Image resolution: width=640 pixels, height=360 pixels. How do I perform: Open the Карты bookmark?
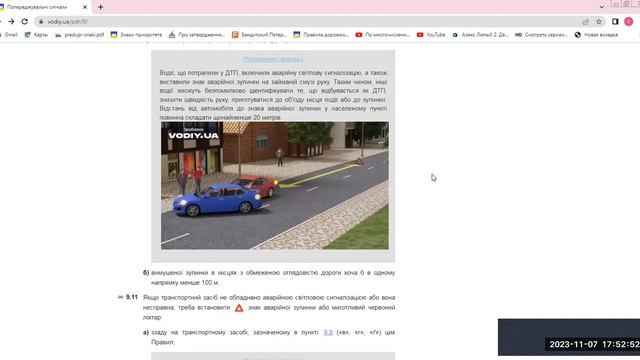point(36,35)
